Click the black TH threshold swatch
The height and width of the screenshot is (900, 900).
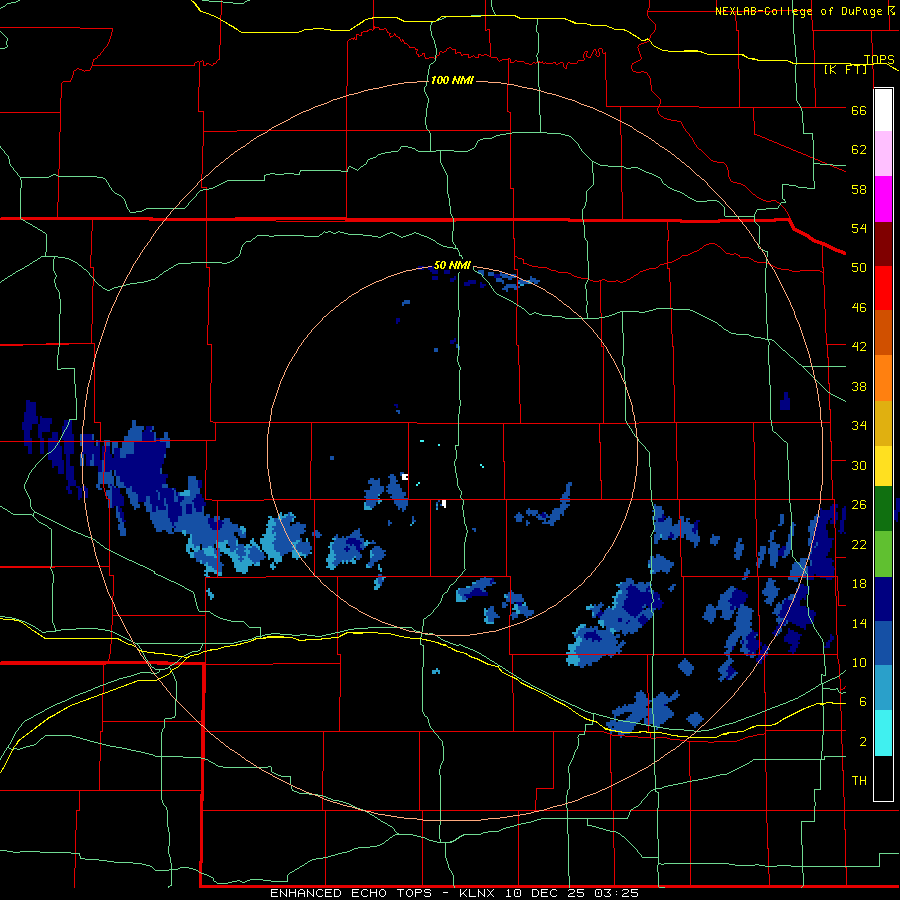pos(883,778)
